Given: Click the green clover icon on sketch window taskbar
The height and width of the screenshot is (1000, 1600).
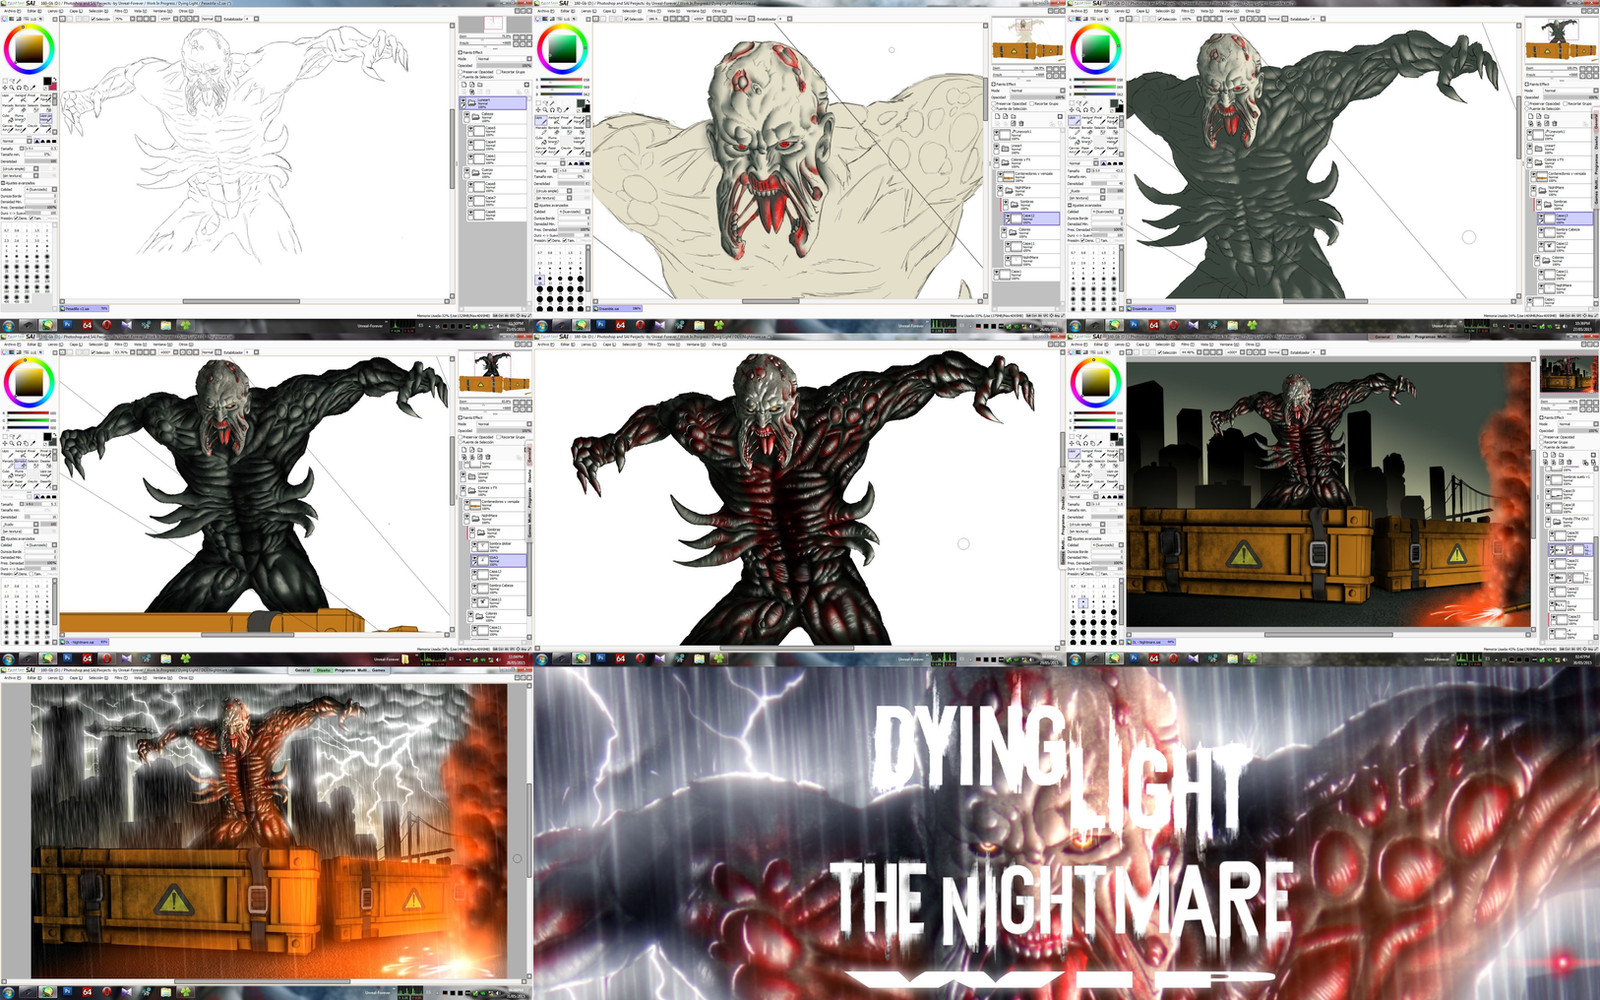Looking at the screenshot, I should (x=186, y=325).
